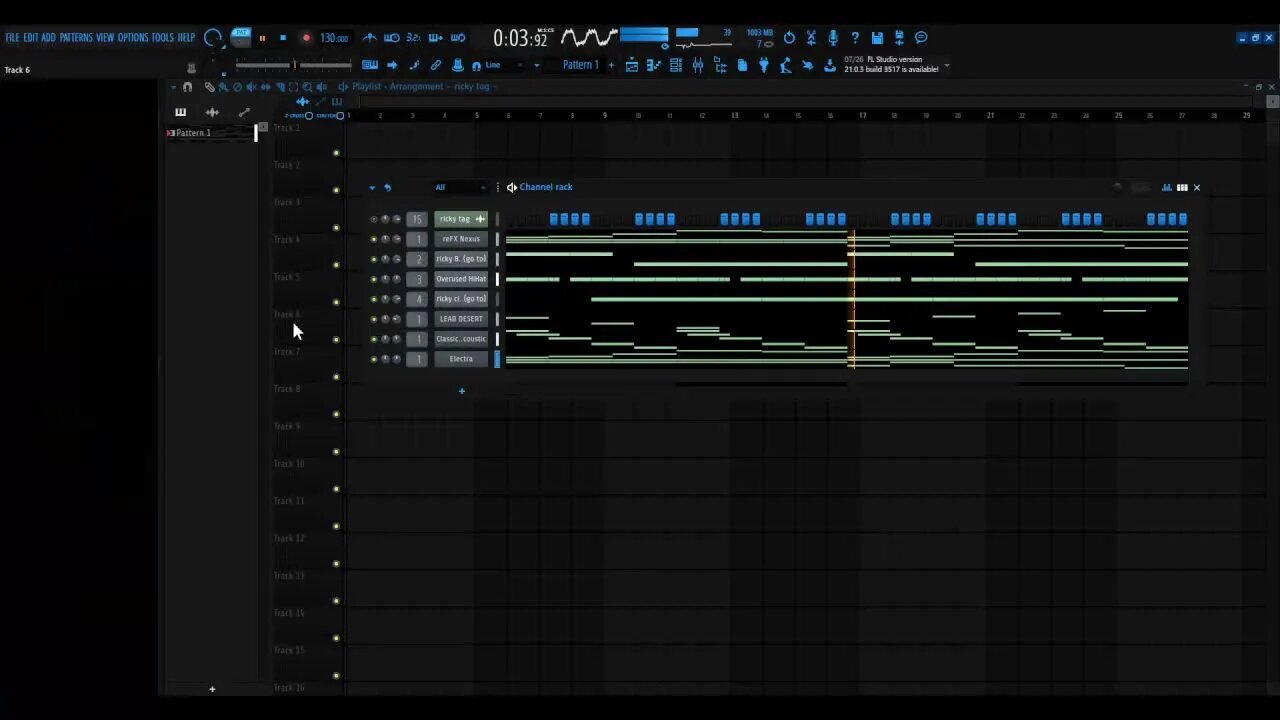Mute the Electra channel LED
1280x720 pixels.
click(x=374, y=359)
